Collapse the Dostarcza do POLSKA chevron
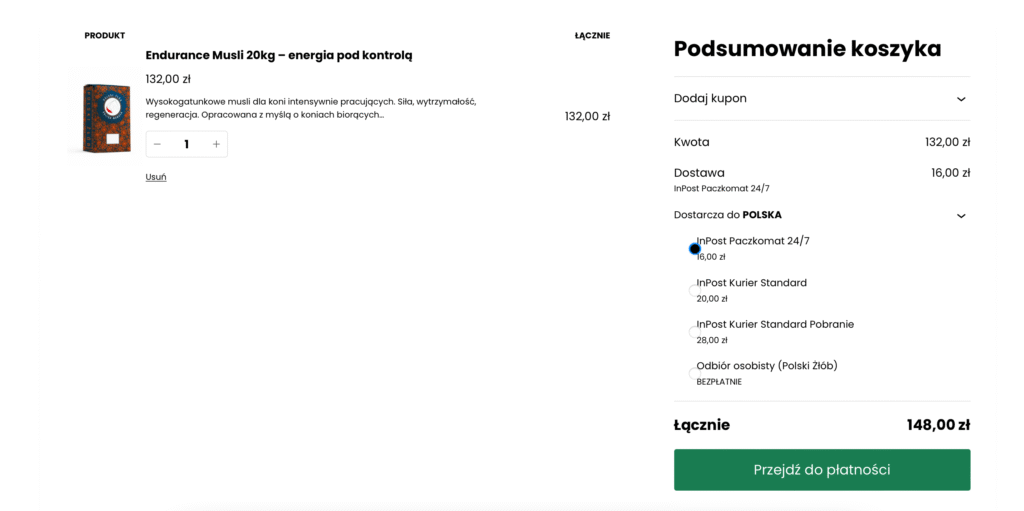The image size is (1024, 511). [961, 215]
